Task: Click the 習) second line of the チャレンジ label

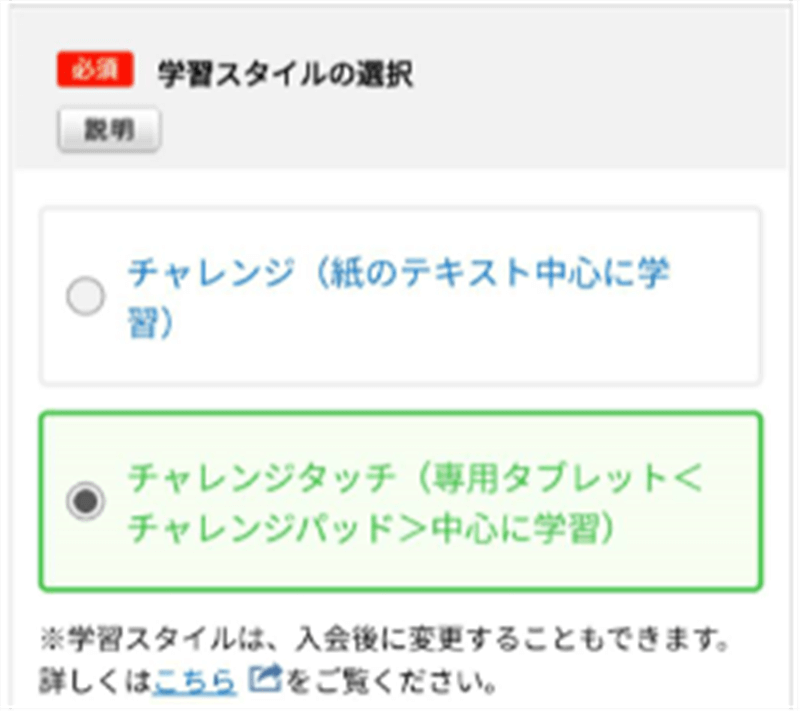Action: 151,322
